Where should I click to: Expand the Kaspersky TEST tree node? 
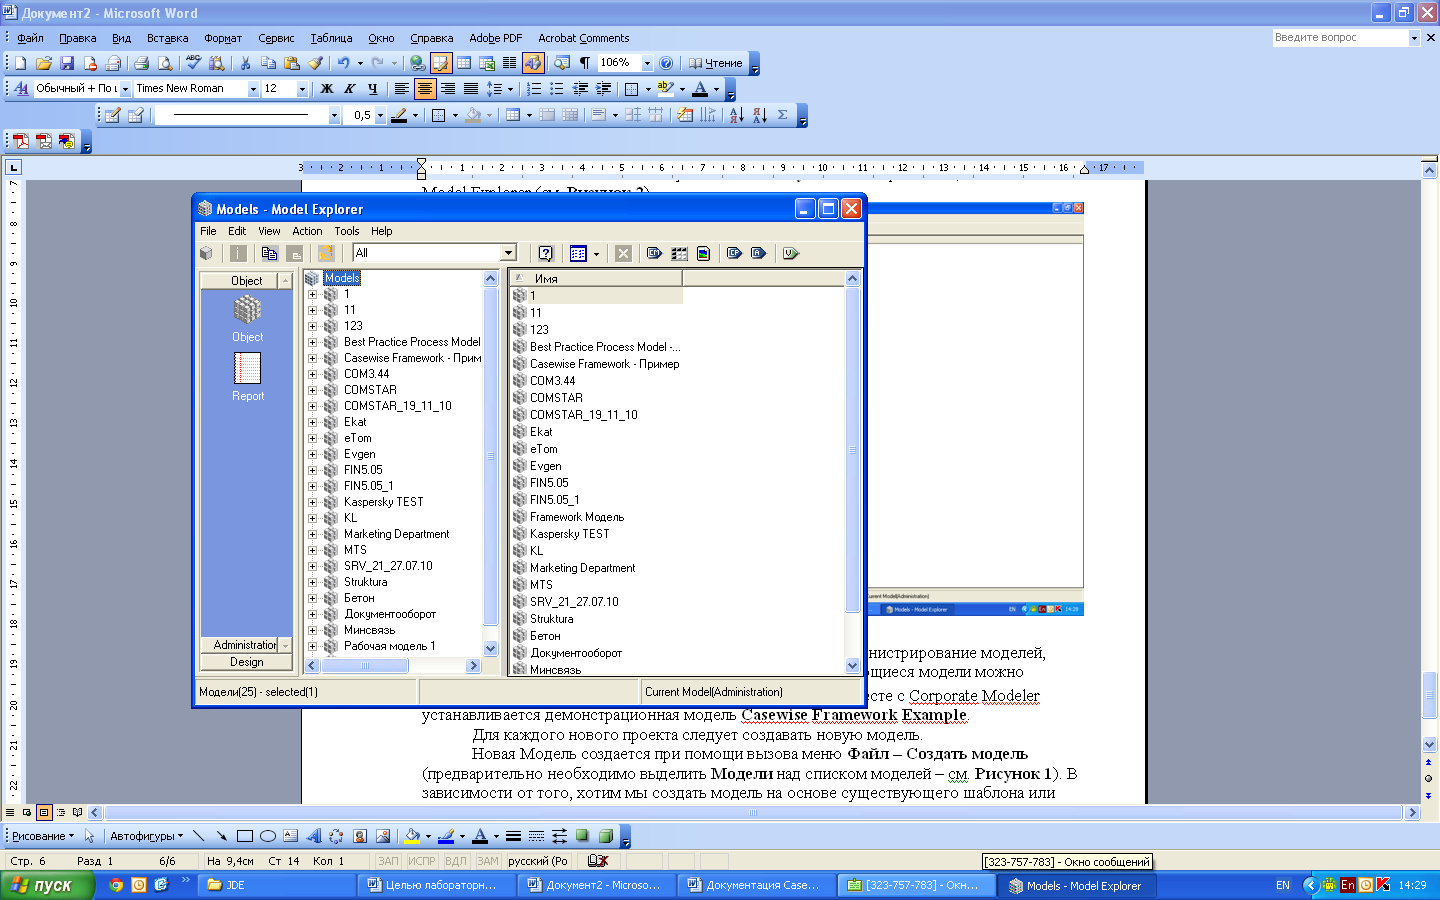(x=312, y=502)
